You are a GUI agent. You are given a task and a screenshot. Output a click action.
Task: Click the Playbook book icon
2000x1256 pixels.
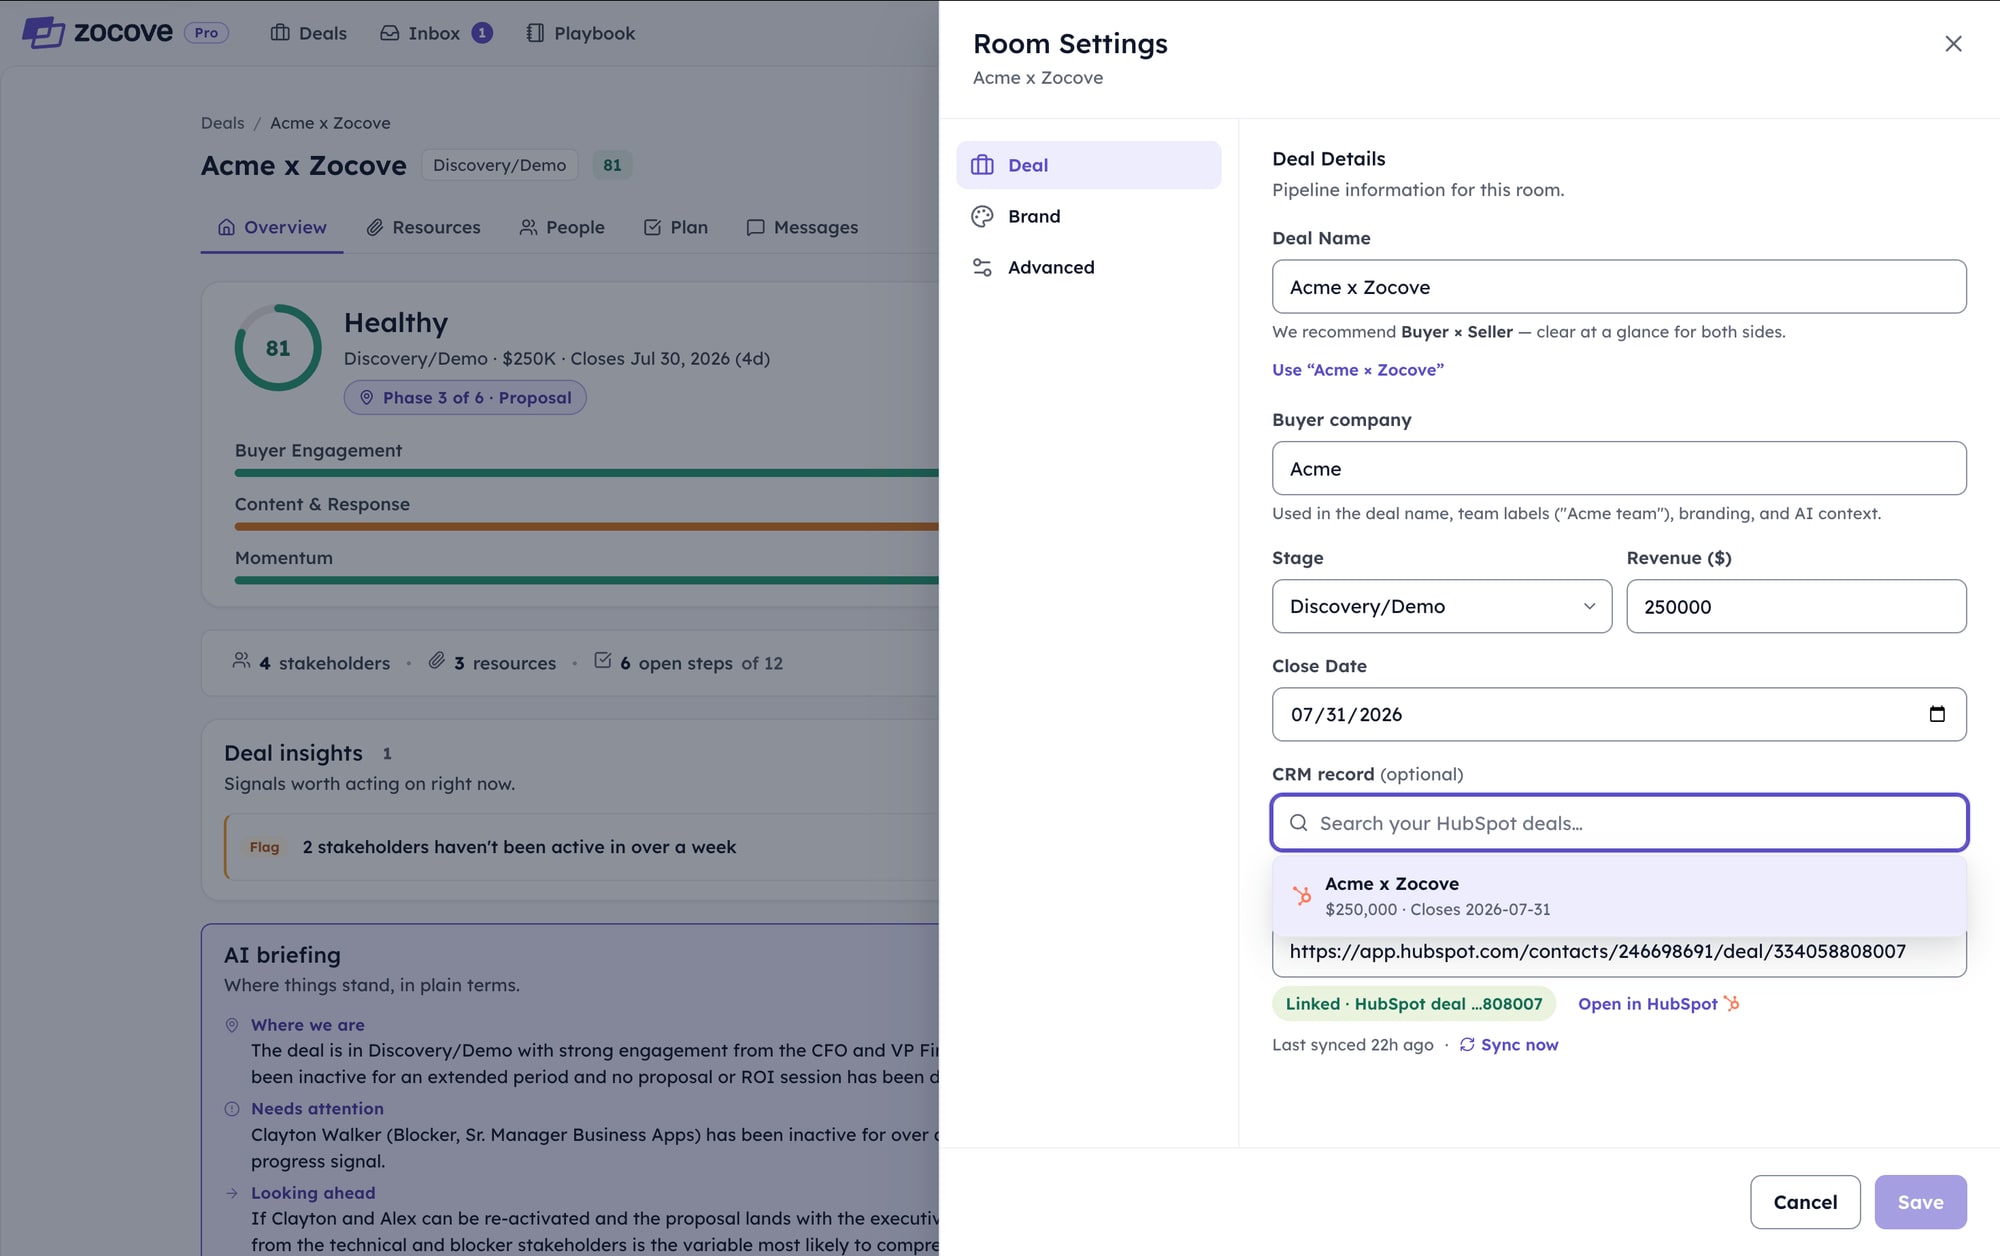[535, 33]
